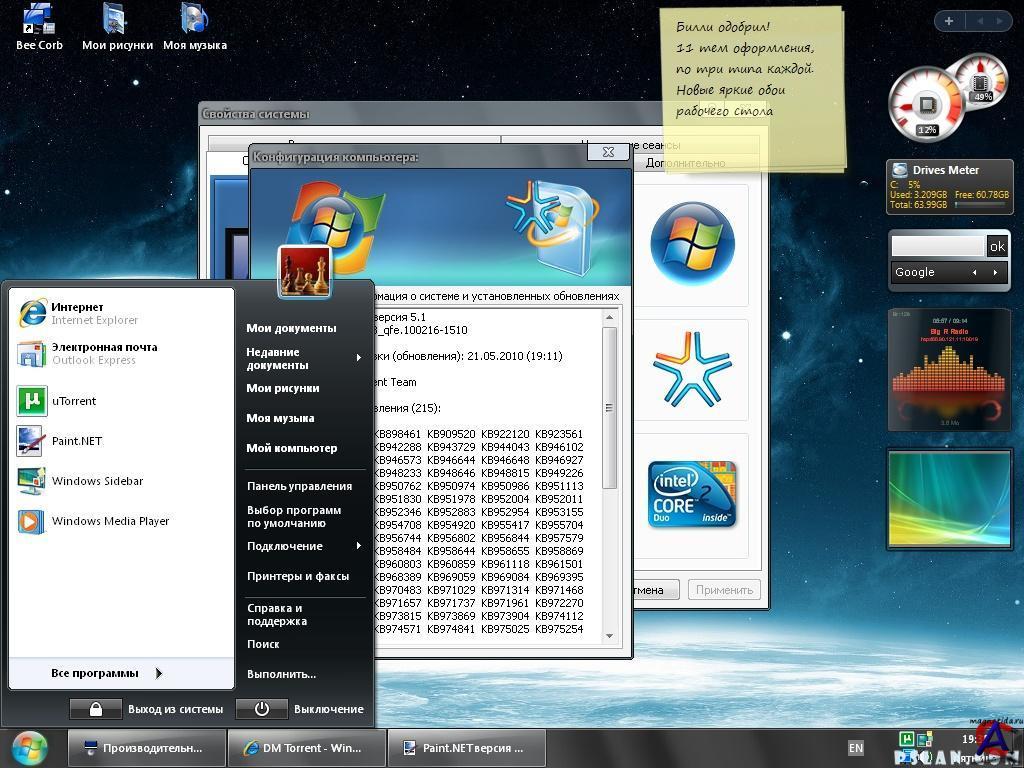
Task: Open uTorrent from the Start menu
Action: click(73, 401)
